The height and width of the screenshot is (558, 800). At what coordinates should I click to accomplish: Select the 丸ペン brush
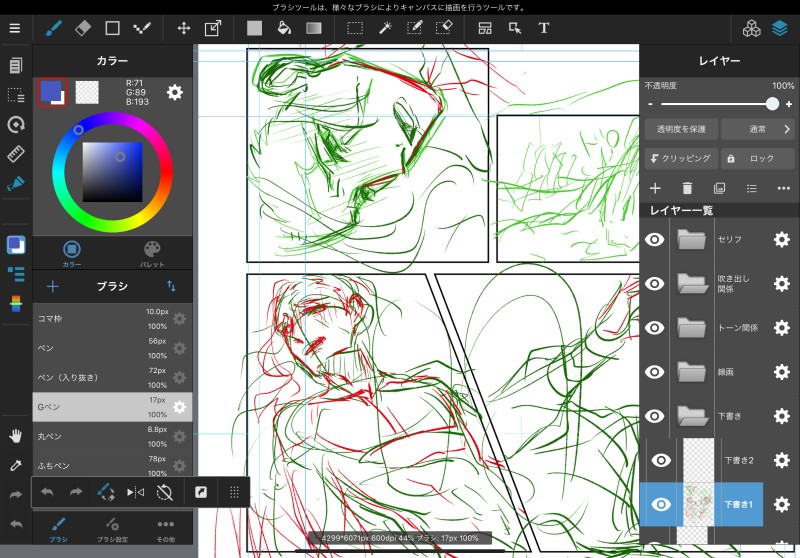[112, 437]
